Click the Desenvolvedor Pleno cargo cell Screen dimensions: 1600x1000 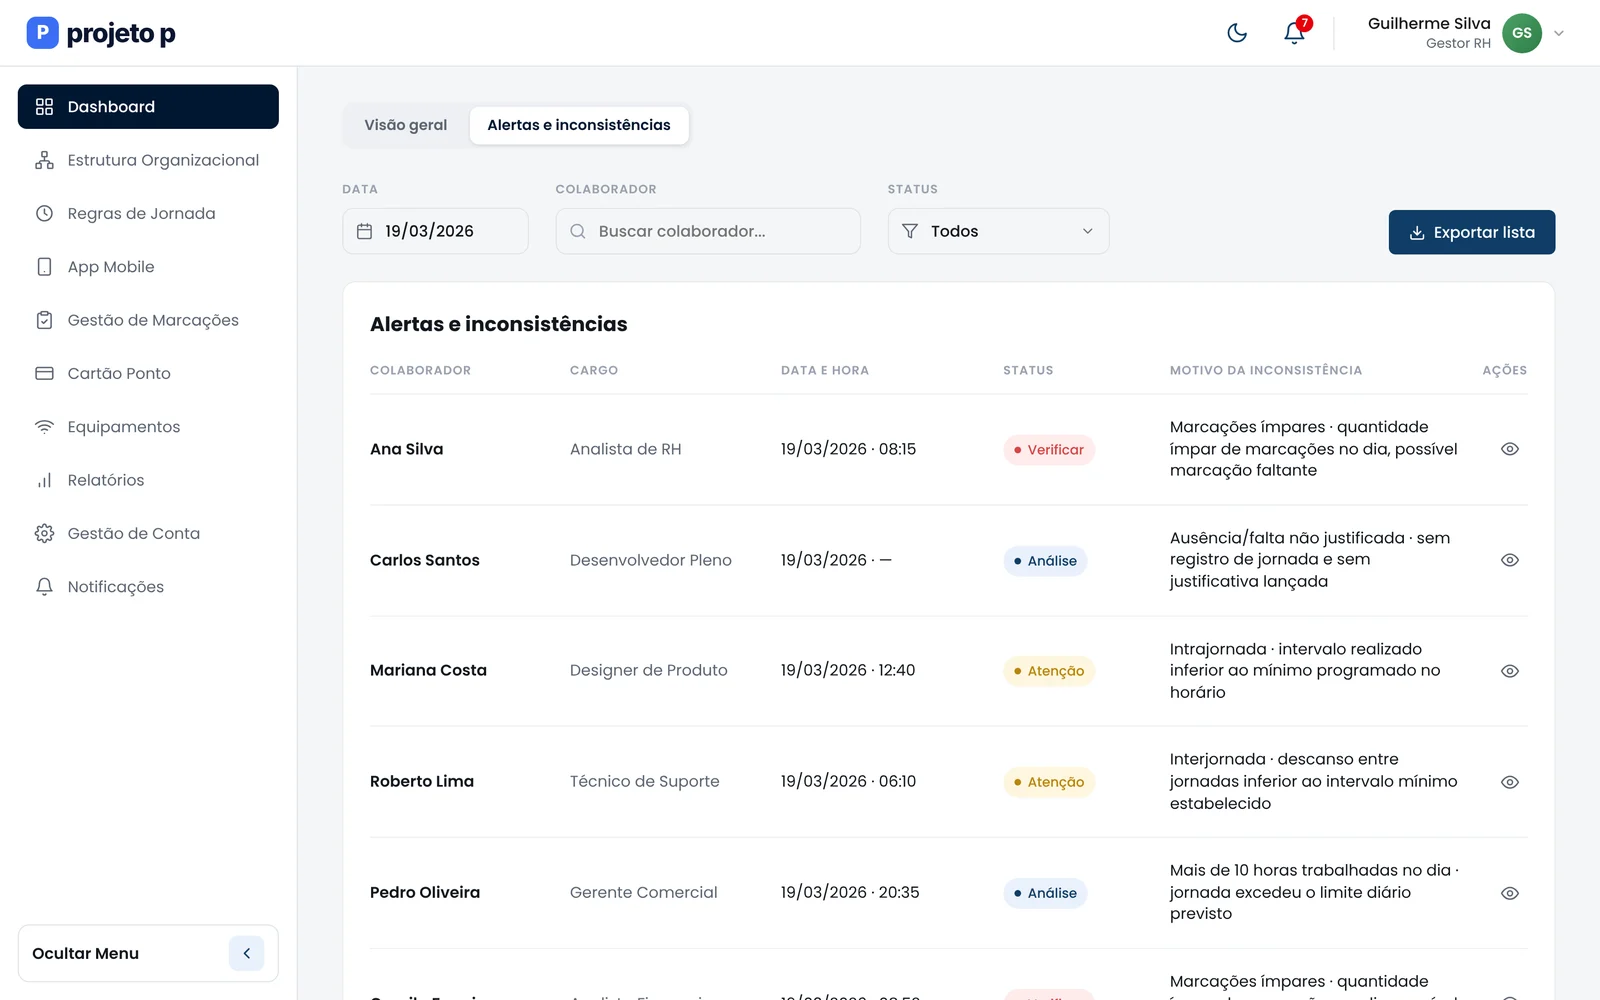click(x=651, y=560)
